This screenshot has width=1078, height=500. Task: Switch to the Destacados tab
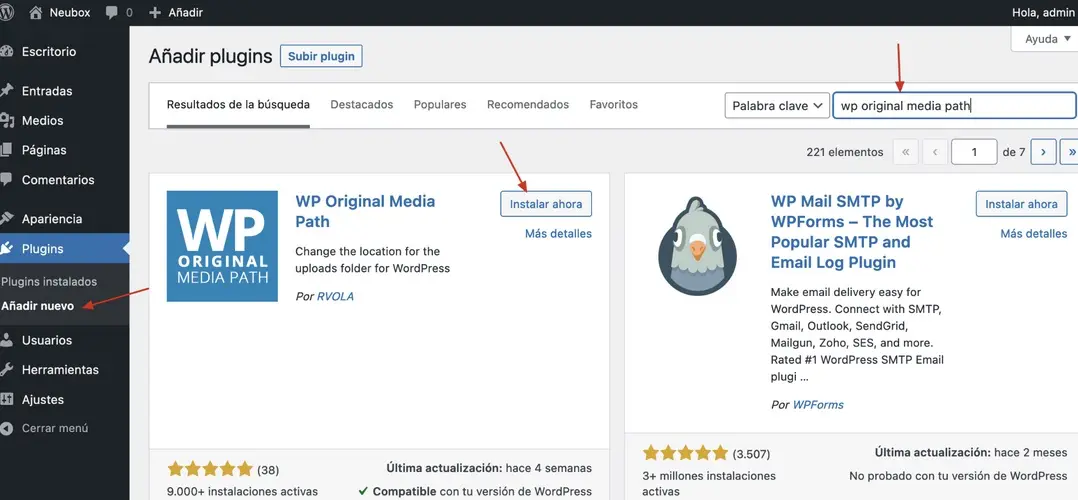pyautogui.click(x=362, y=105)
